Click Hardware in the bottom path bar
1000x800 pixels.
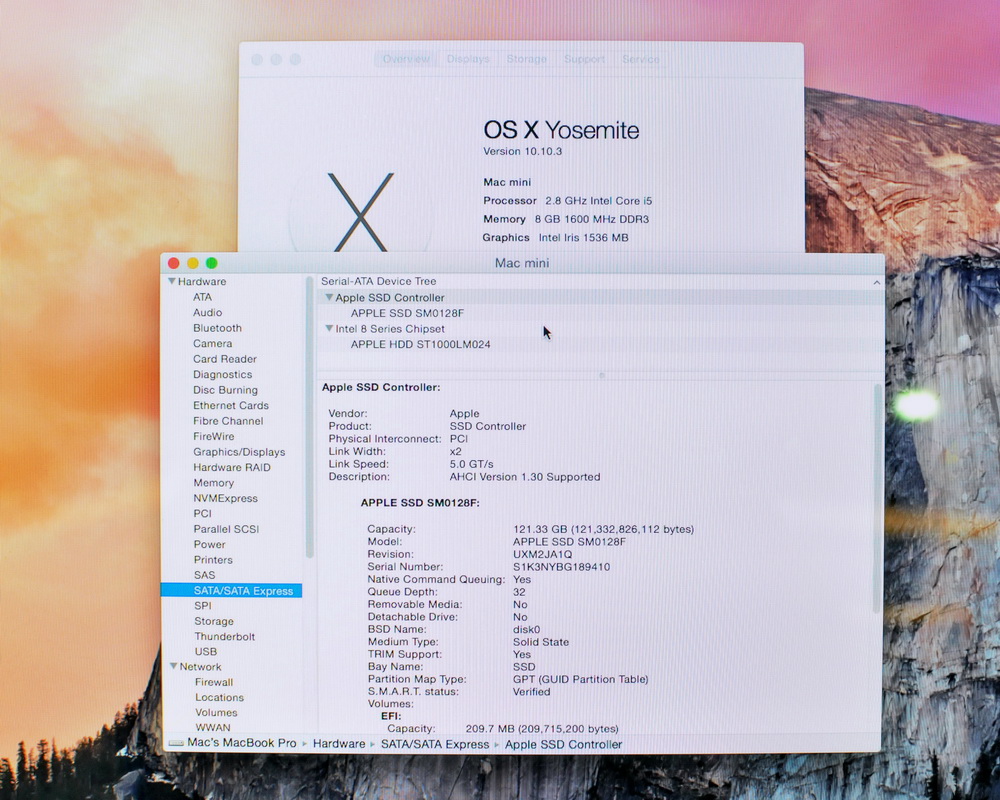pyautogui.click(x=339, y=744)
